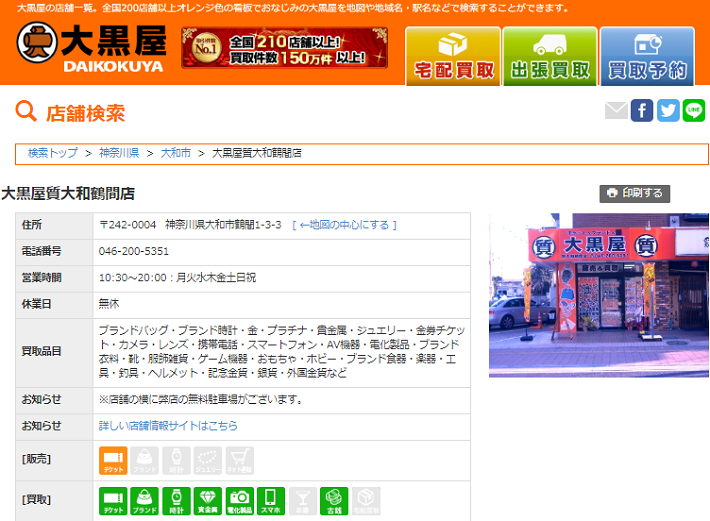Click the magnifier icon beside 店舗検索

point(26,111)
